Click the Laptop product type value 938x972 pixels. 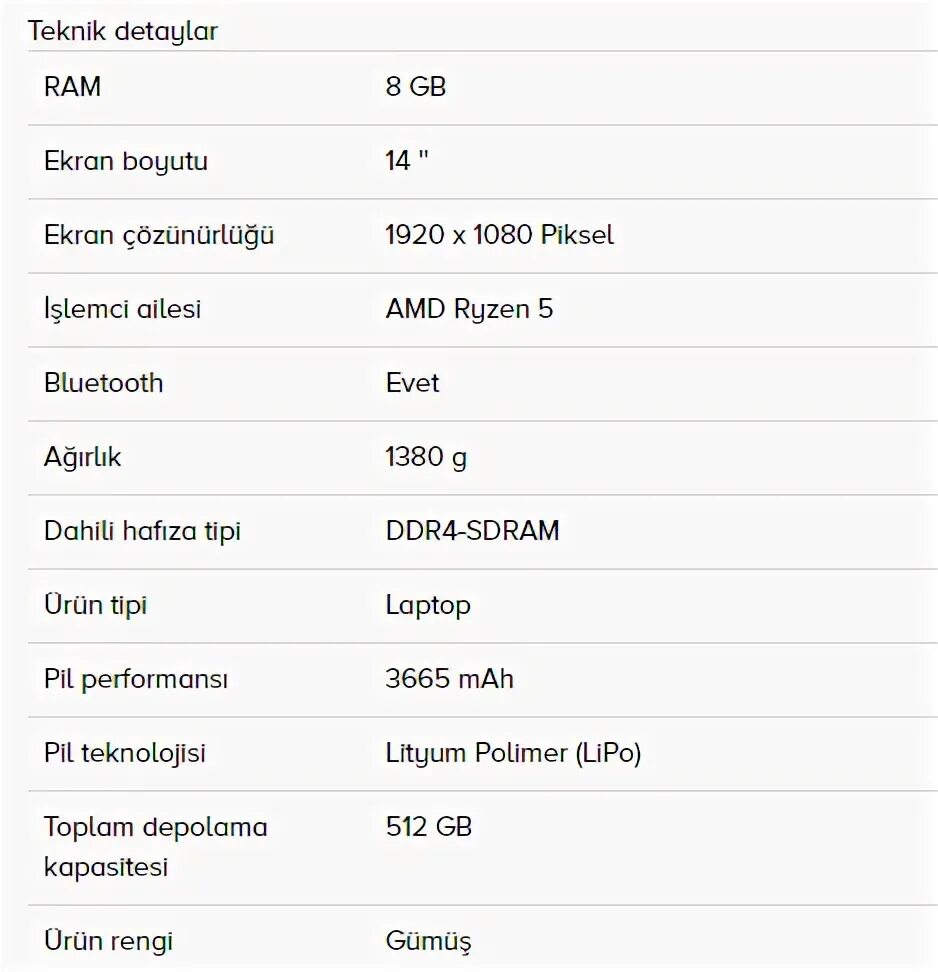(428, 606)
